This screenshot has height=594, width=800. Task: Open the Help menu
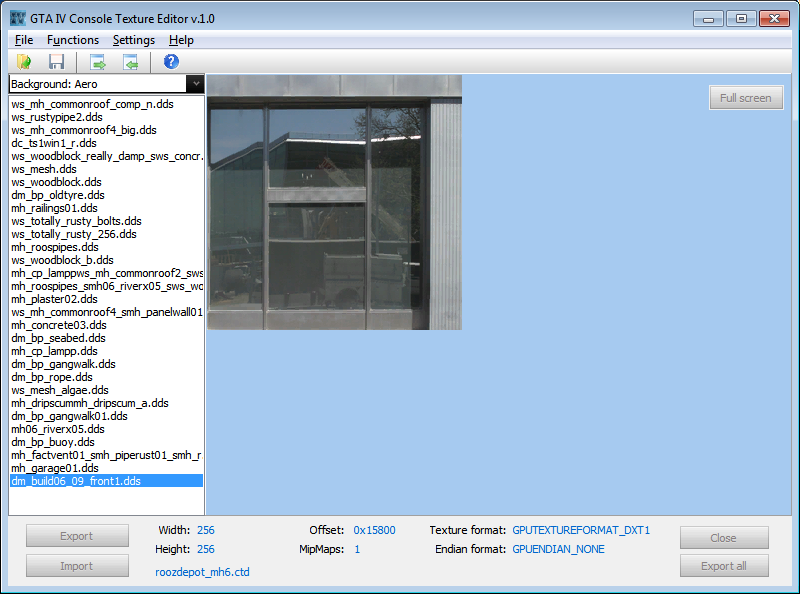[181, 40]
